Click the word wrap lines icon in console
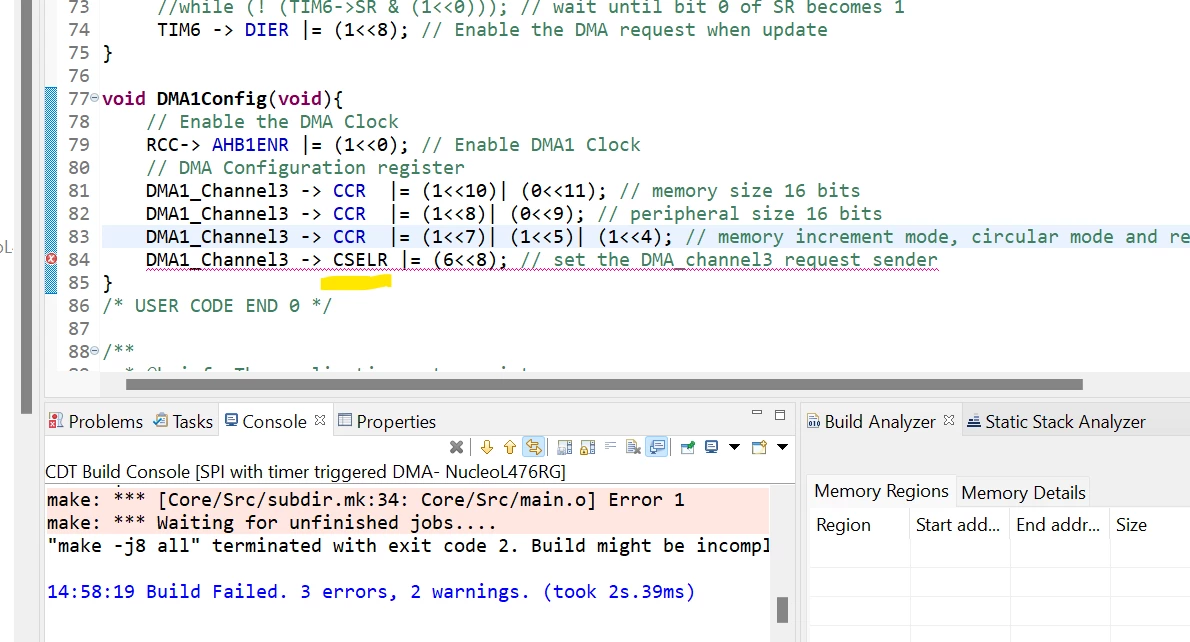This screenshot has height=642, width=1190. pyautogui.click(x=610, y=445)
